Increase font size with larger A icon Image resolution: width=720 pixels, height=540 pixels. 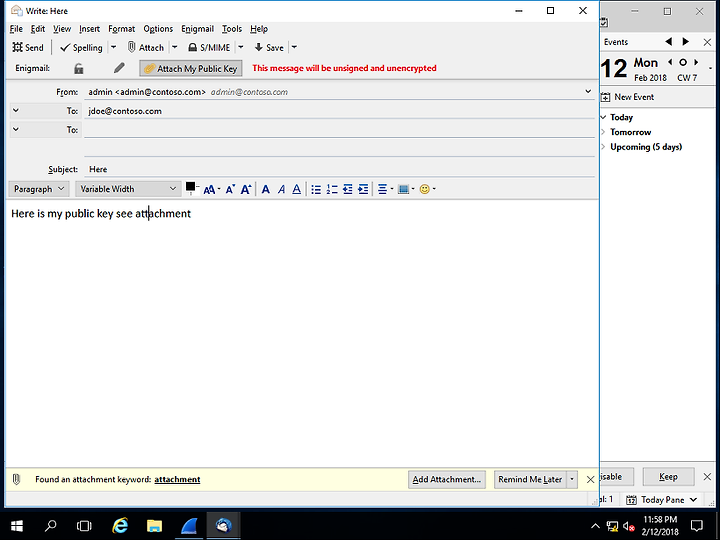pyautogui.click(x=246, y=189)
